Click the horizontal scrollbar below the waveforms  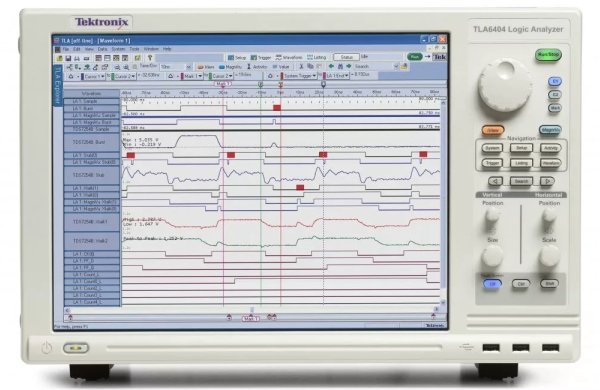point(252,310)
